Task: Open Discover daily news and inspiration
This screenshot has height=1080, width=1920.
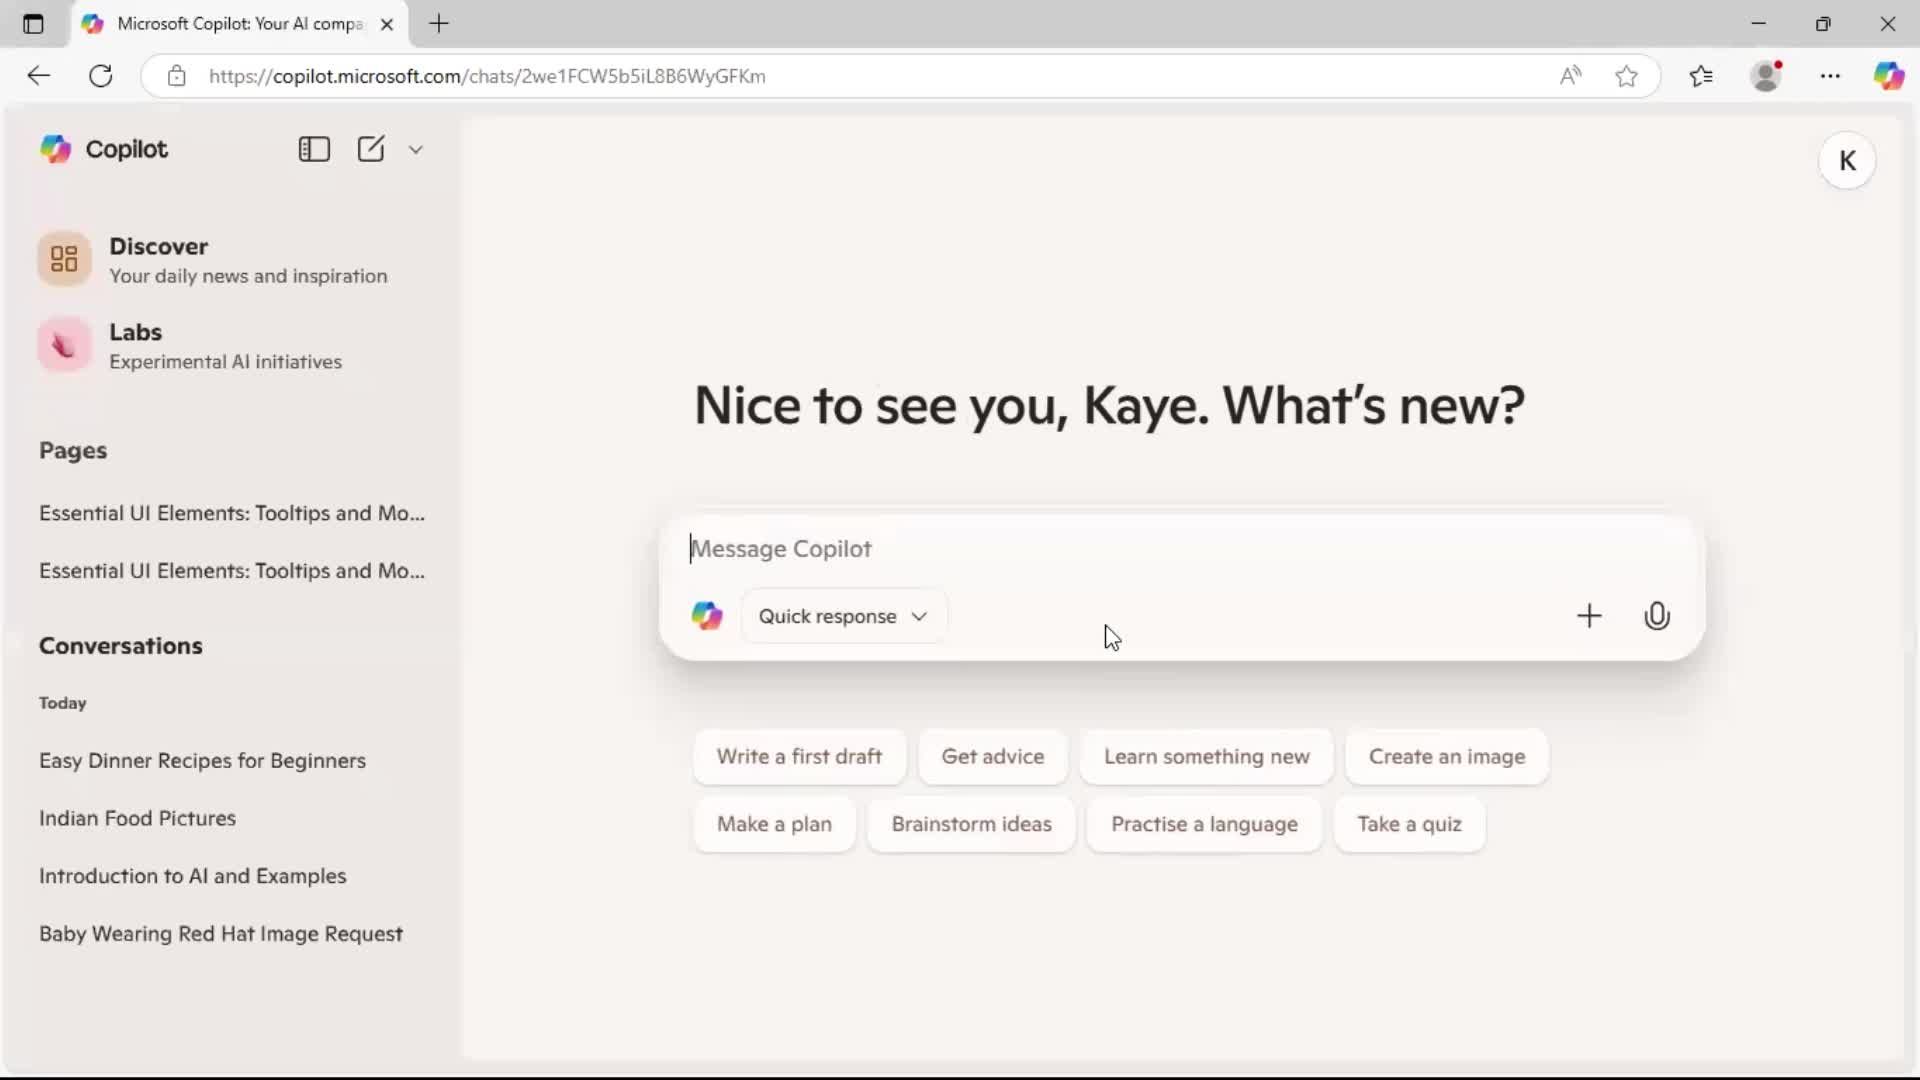Action: (x=213, y=260)
